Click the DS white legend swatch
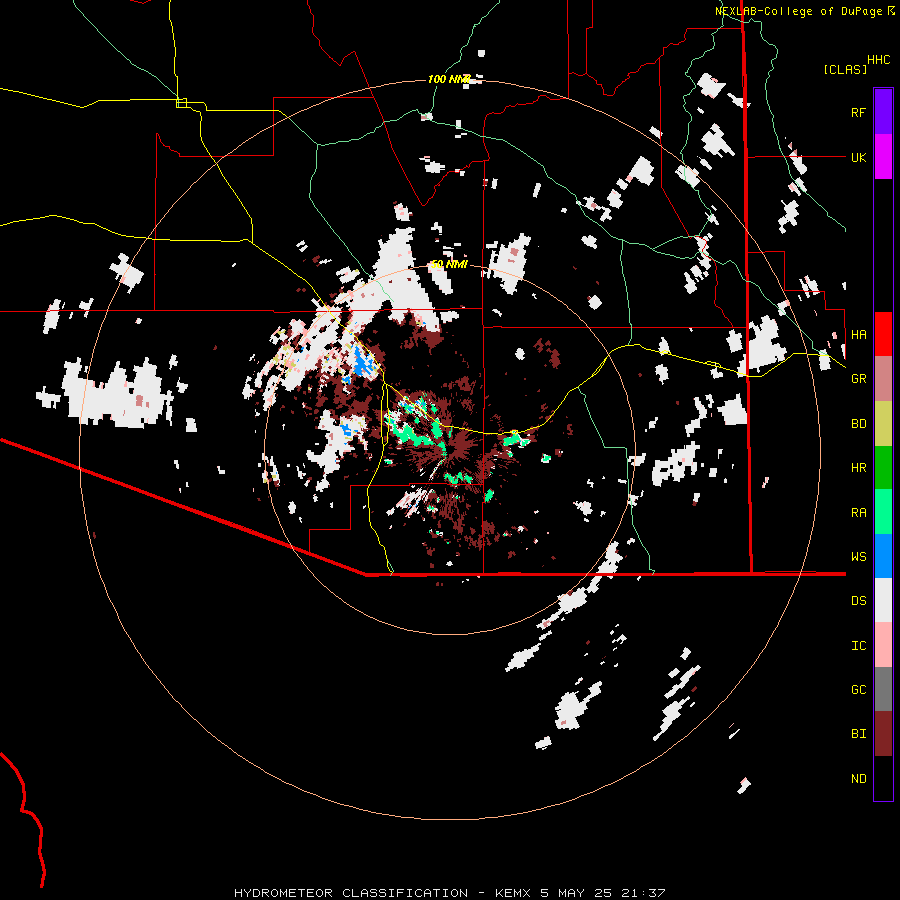Image resolution: width=900 pixels, height=900 pixels. click(x=883, y=600)
